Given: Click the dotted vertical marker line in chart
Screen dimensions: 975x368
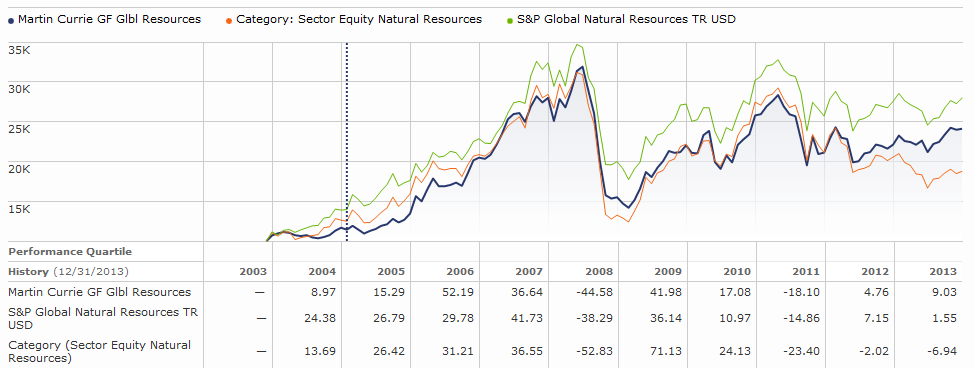Looking at the screenshot, I should pyautogui.click(x=346, y=142).
